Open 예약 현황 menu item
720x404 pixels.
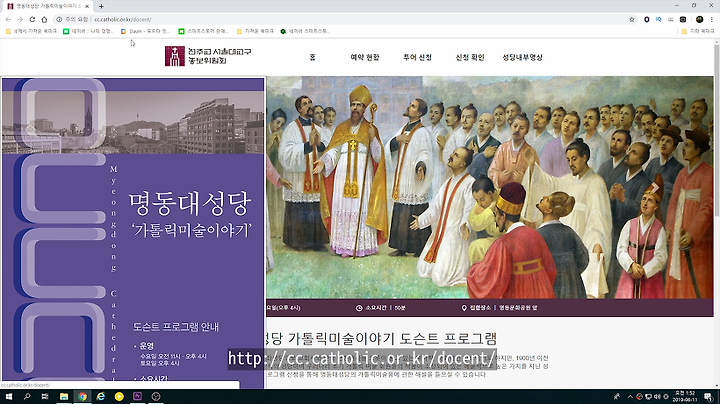click(365, 57)
